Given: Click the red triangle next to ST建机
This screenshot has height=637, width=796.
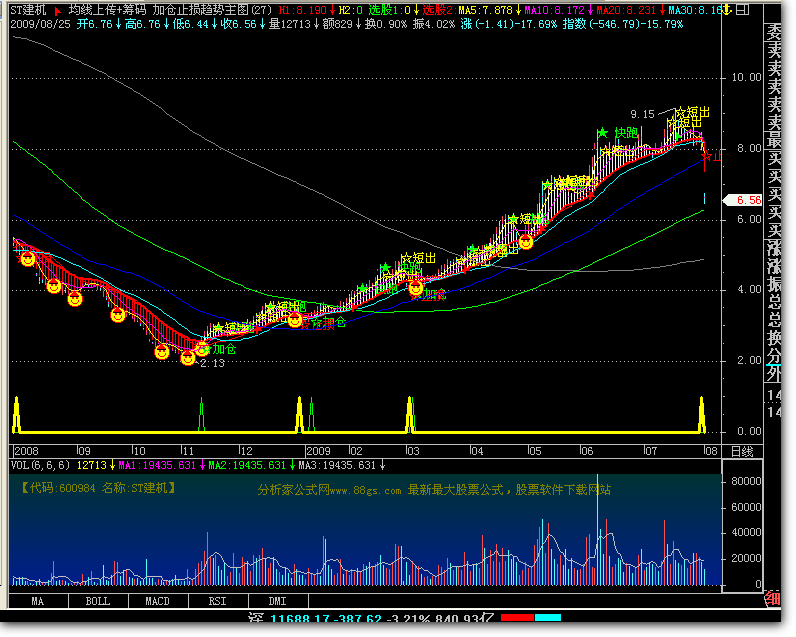Looking at the screenshot, I should (58, 10).
